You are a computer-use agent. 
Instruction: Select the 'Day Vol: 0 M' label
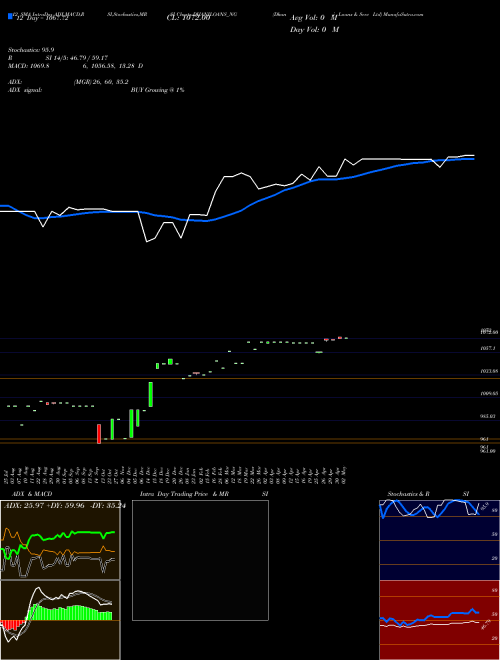pyautogui.click(x=314, y=30)
